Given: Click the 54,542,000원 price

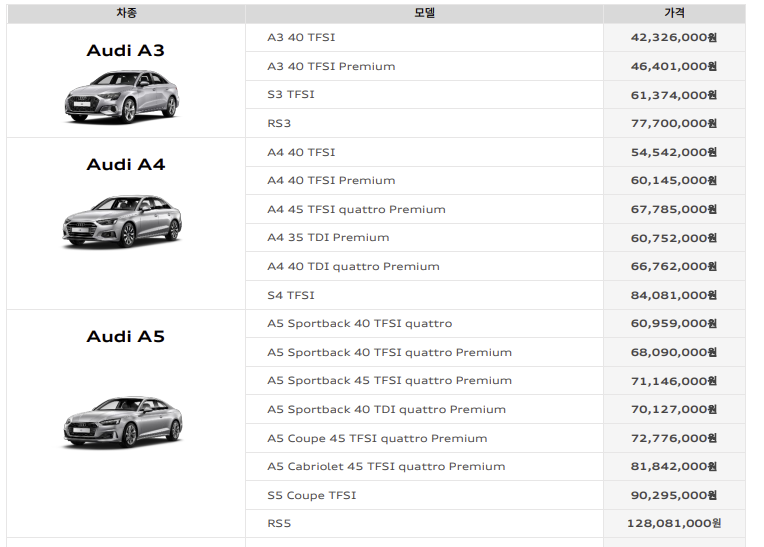Looking at the screenshot, I should coord(674,152).
